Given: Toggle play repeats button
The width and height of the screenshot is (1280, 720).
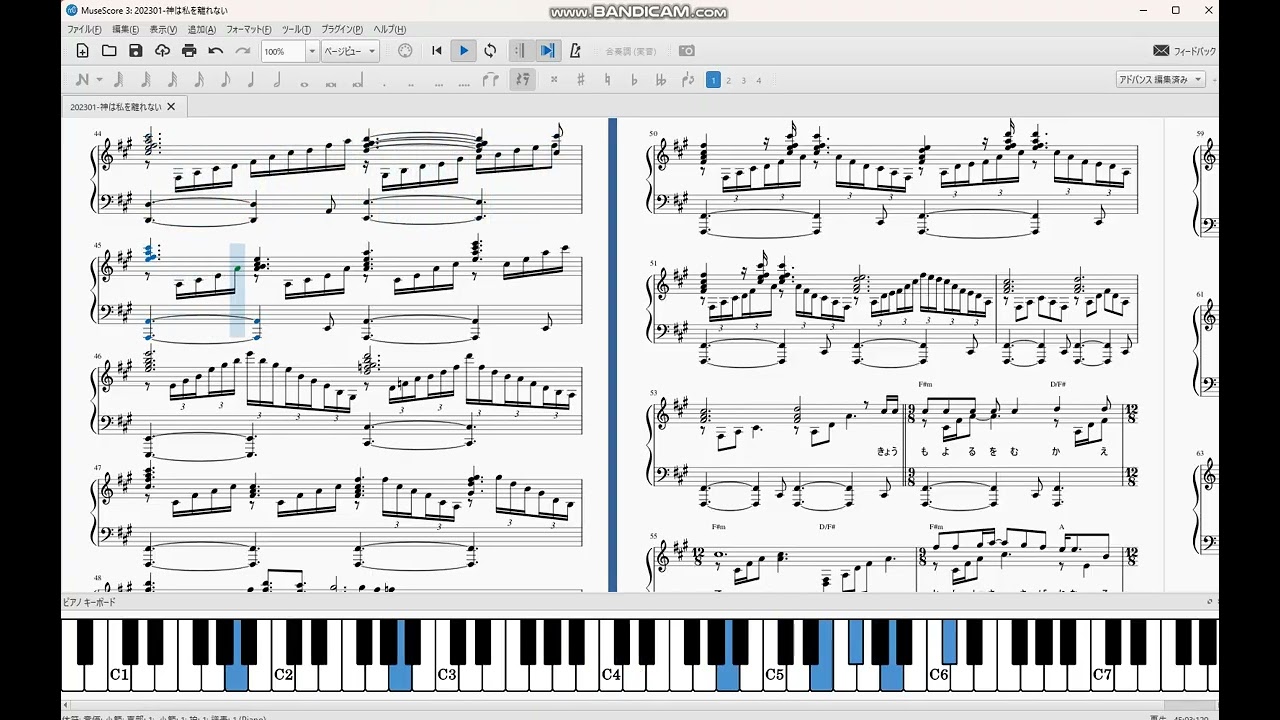Looking at the screenshot, I should 520,51.
